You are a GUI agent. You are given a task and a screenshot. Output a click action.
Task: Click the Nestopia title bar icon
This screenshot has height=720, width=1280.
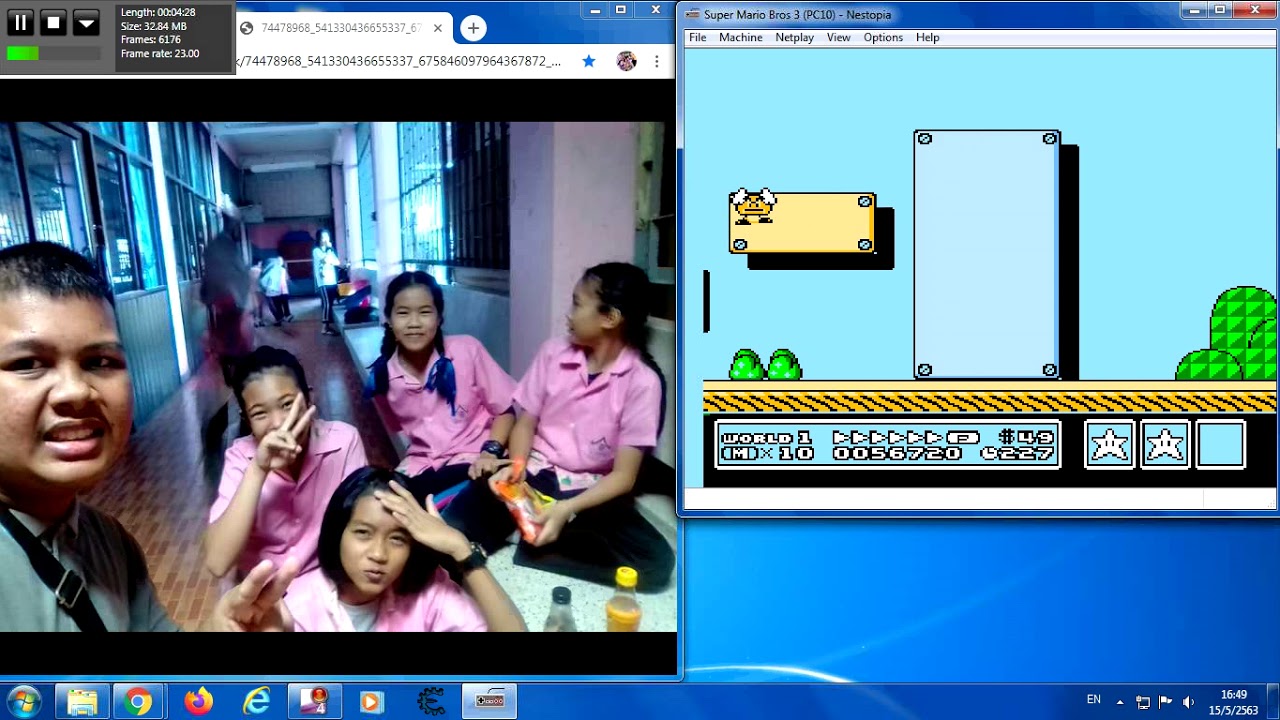click(x=692, y=14)
